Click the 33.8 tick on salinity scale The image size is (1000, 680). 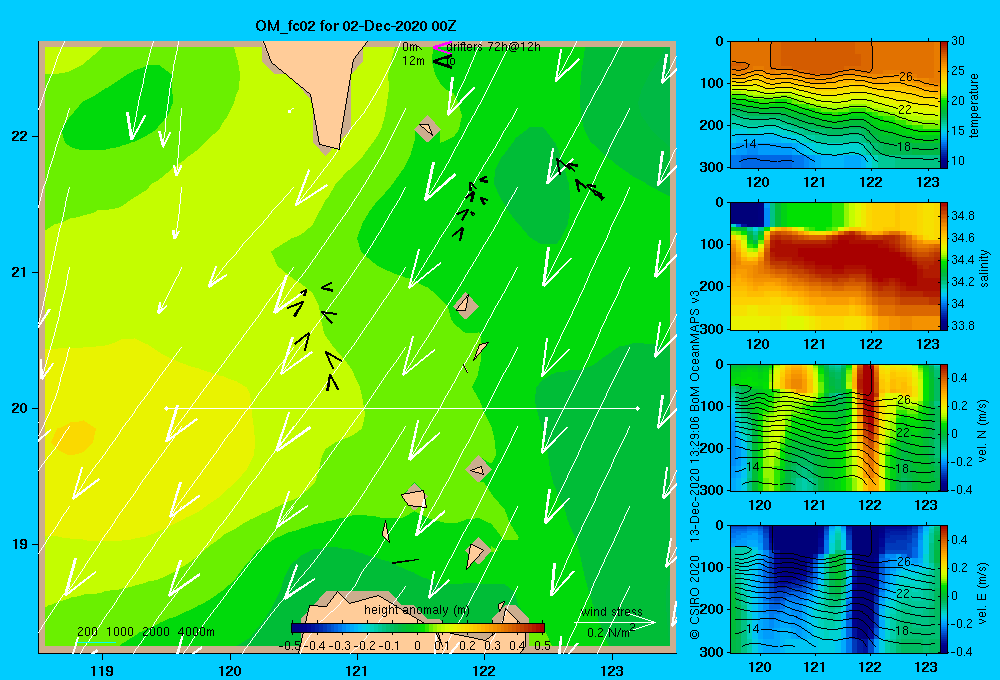coord(962,325)
